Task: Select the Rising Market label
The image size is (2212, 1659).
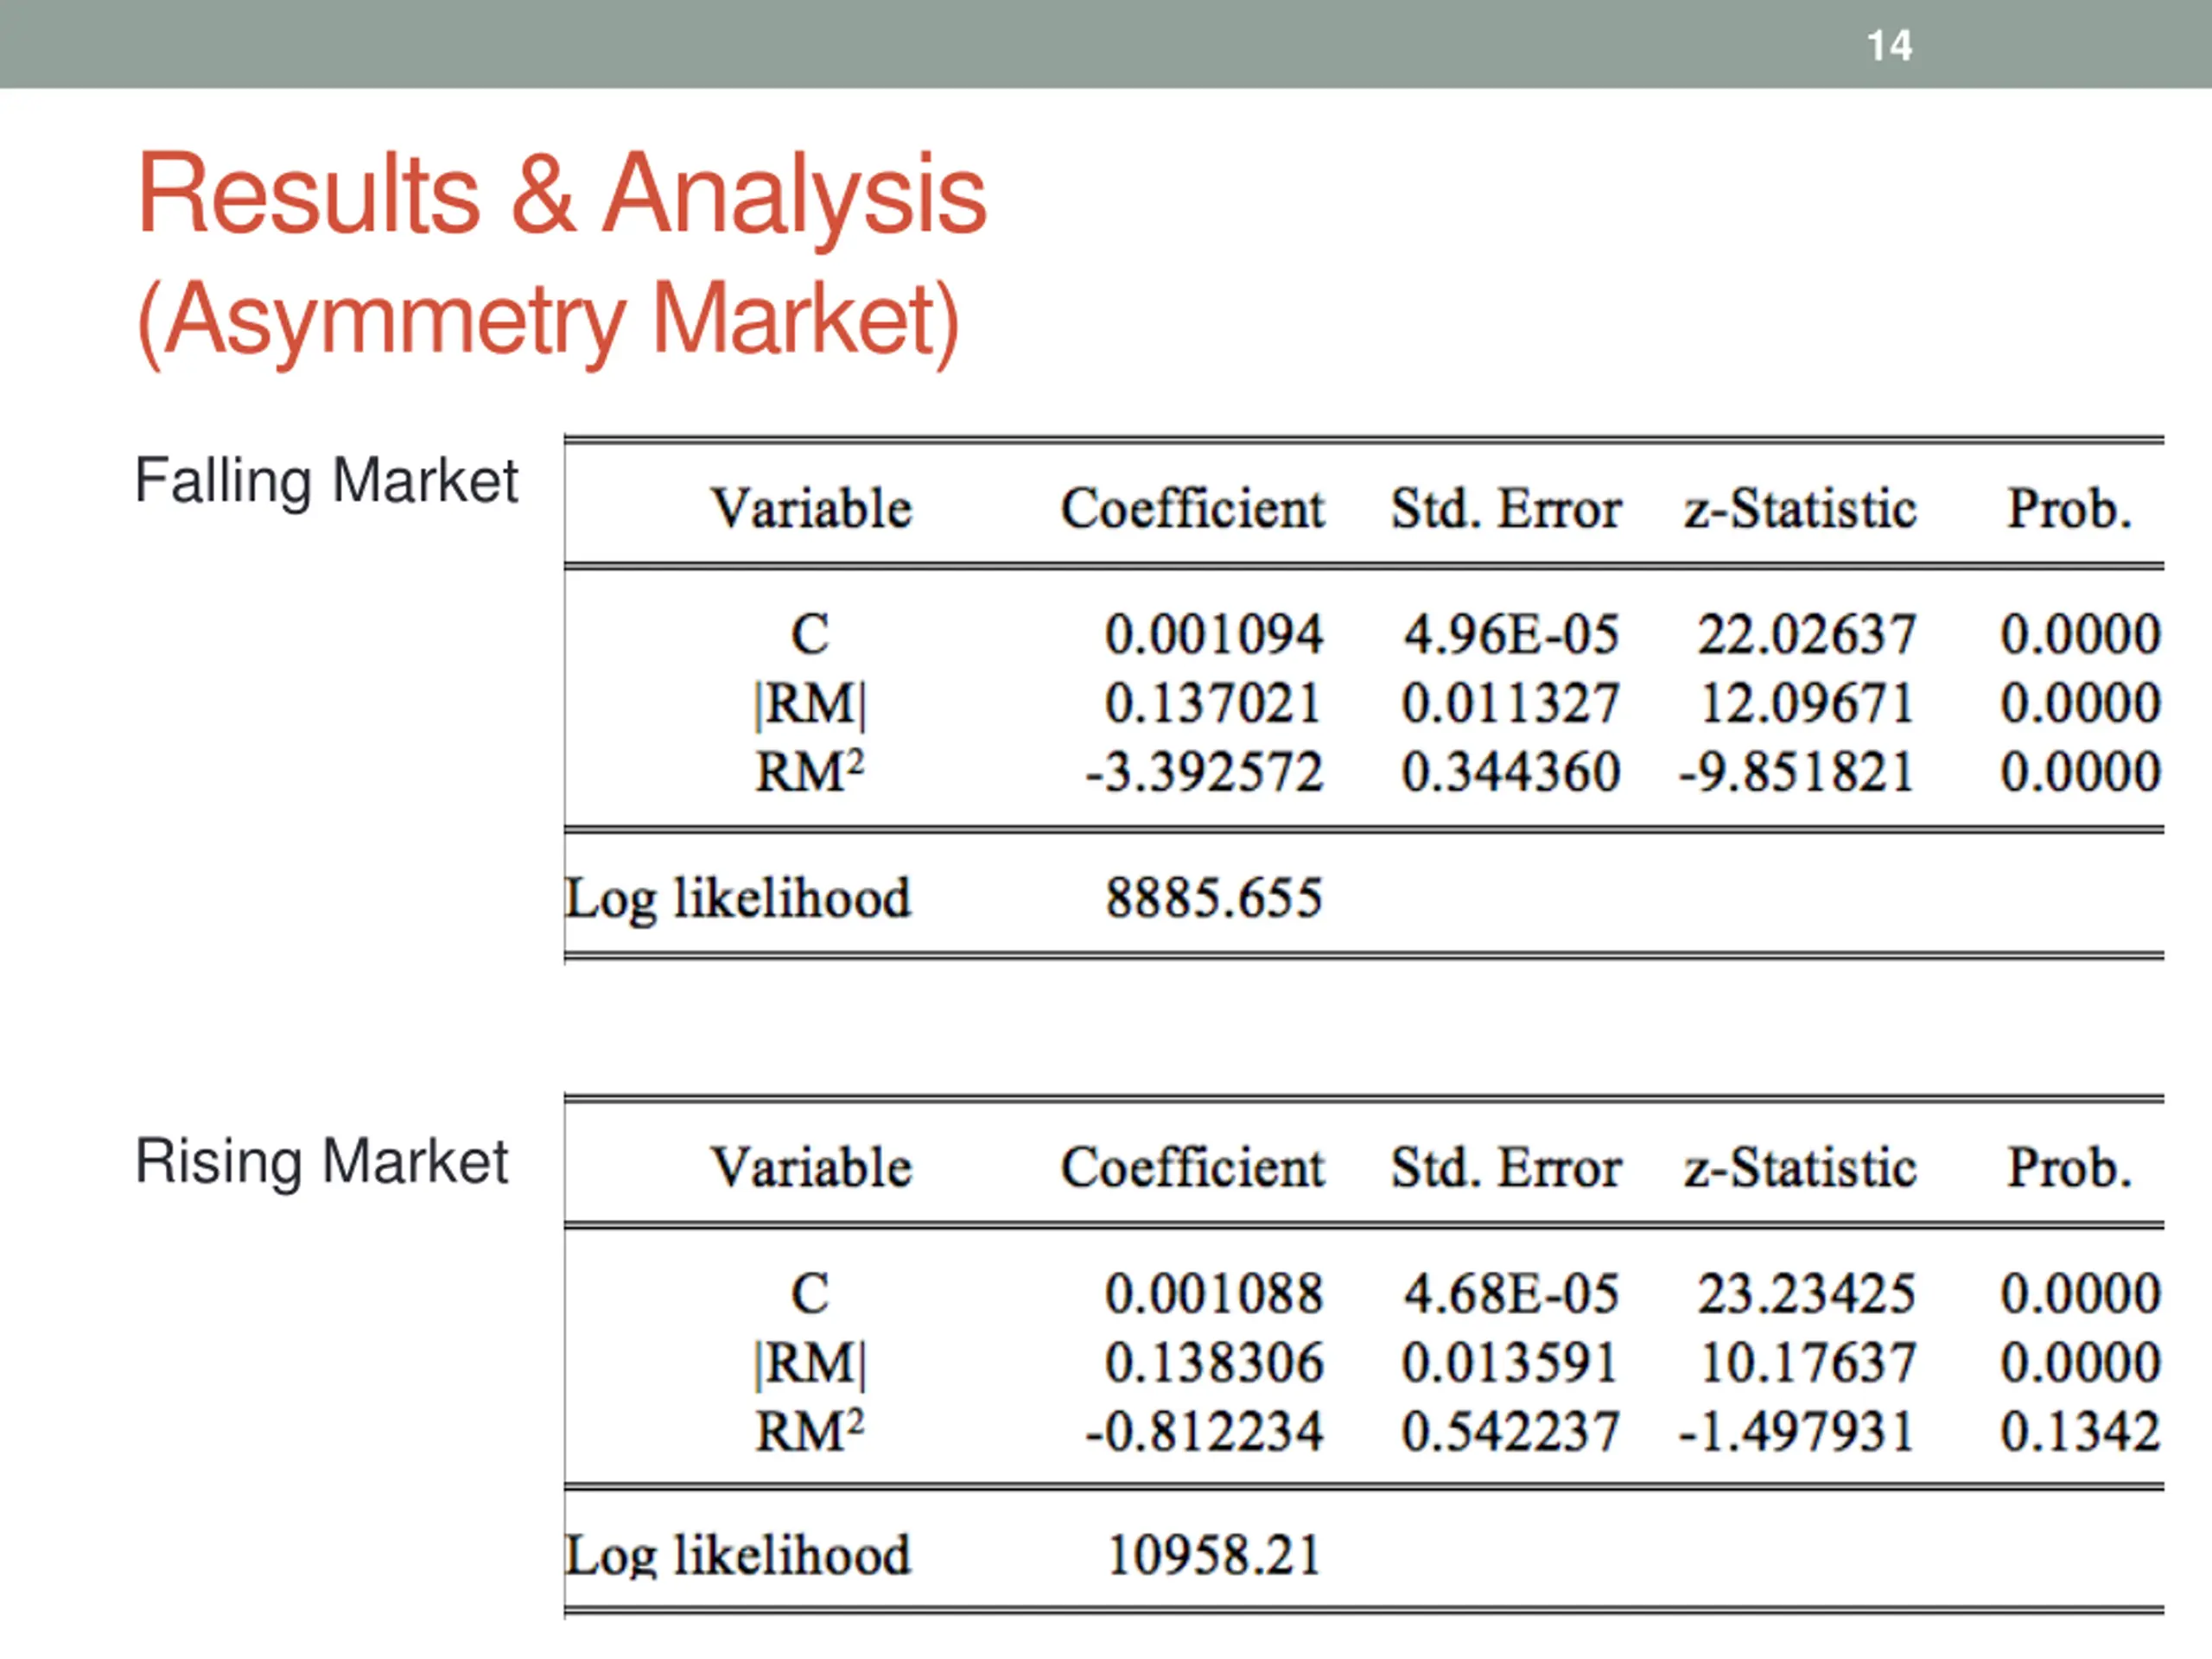Action: click(321, 1162)
